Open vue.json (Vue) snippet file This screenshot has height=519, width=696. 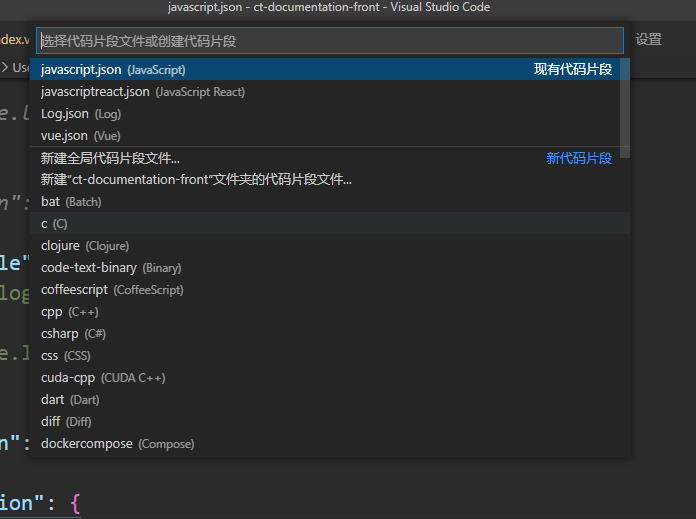[330, 135]
